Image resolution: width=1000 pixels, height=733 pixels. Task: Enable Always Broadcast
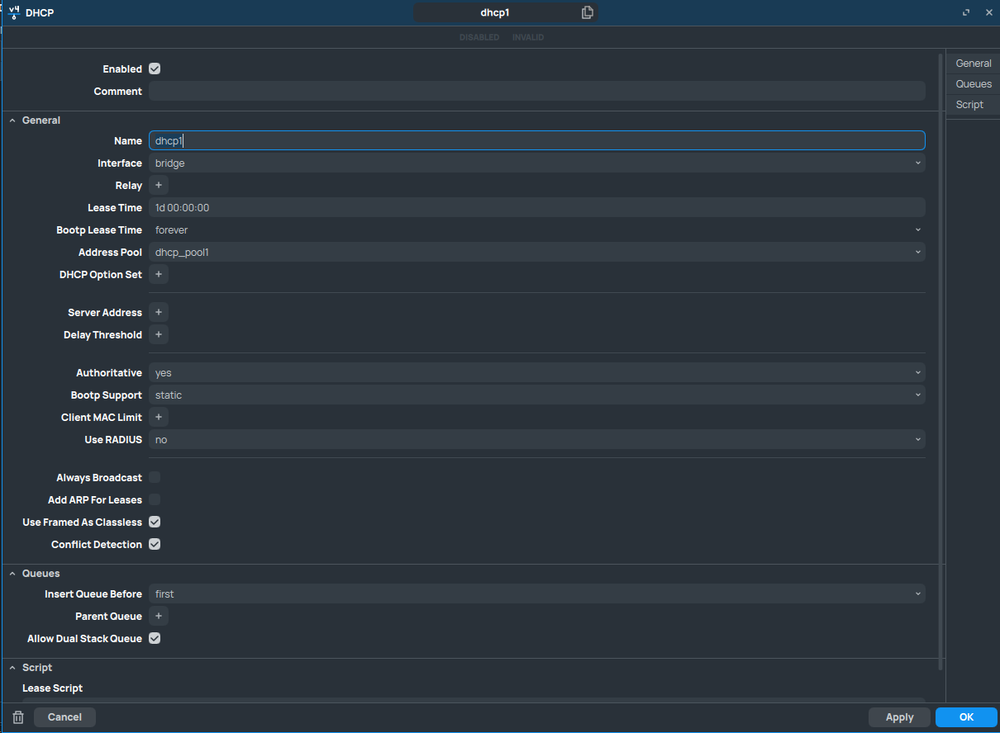point(153,477)
